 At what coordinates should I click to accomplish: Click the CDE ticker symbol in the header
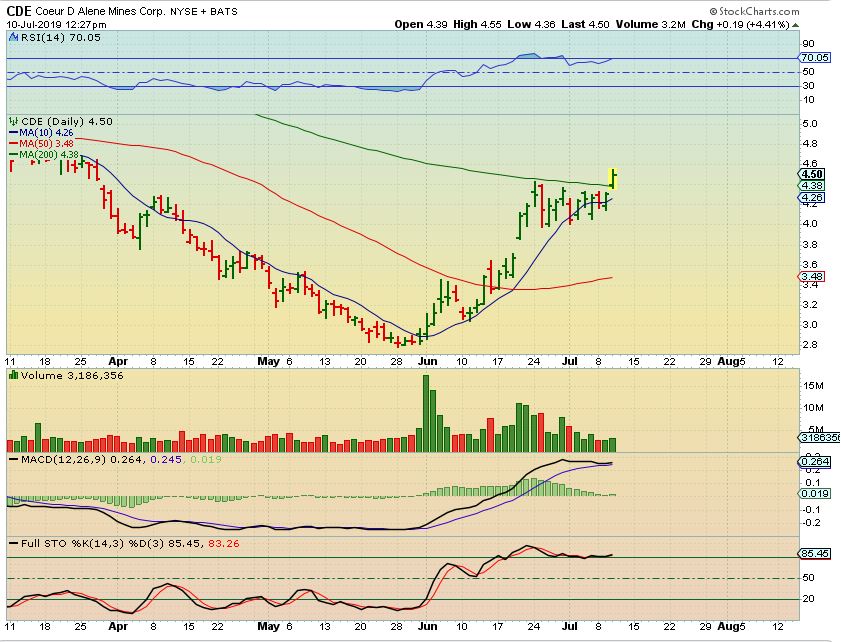point(19,11)
